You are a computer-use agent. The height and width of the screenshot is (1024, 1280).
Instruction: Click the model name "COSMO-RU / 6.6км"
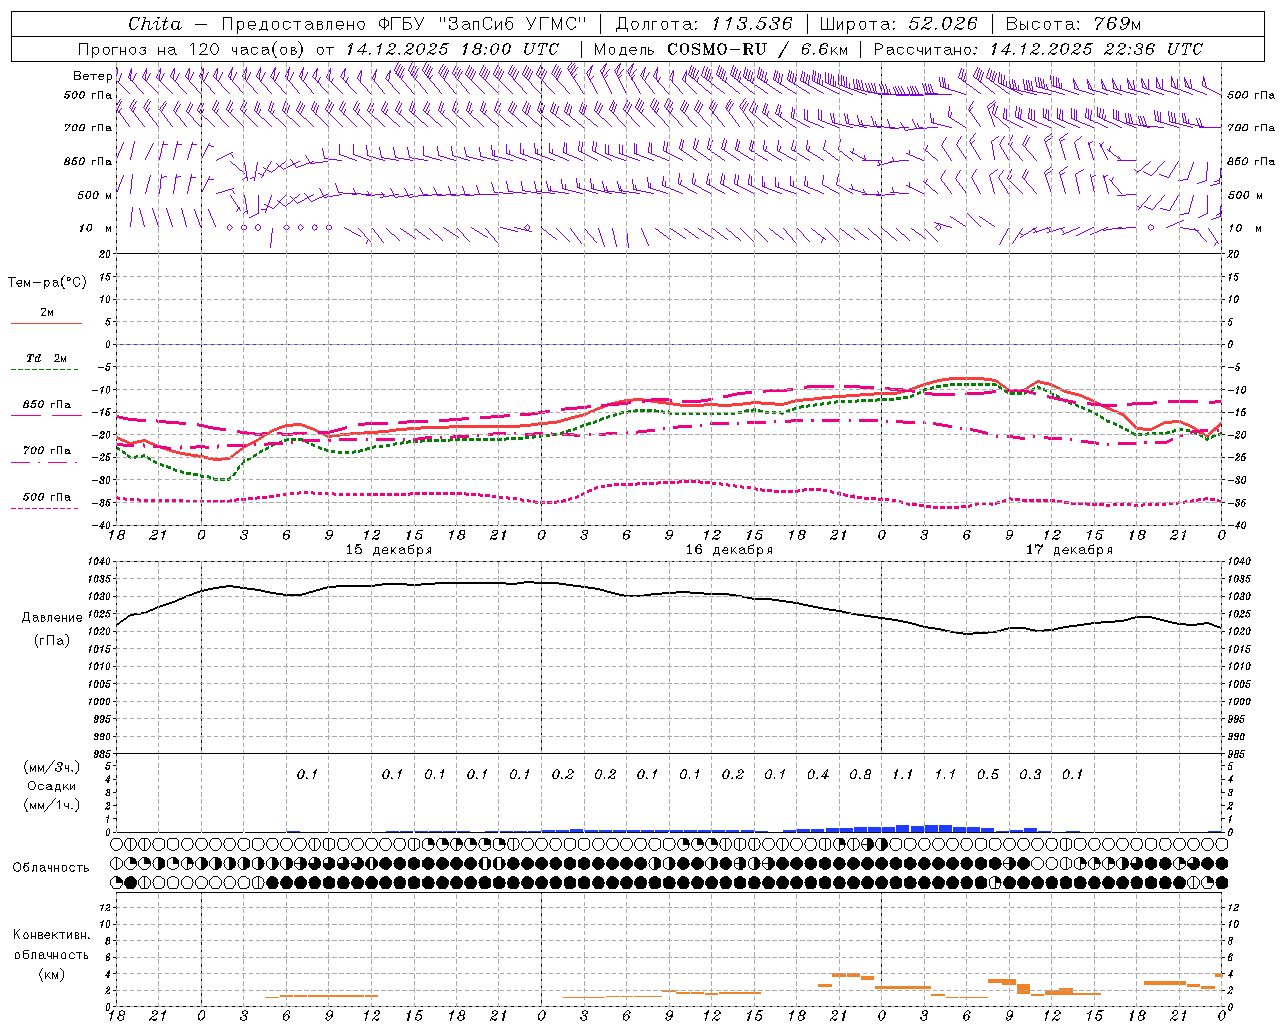[757, 49]
